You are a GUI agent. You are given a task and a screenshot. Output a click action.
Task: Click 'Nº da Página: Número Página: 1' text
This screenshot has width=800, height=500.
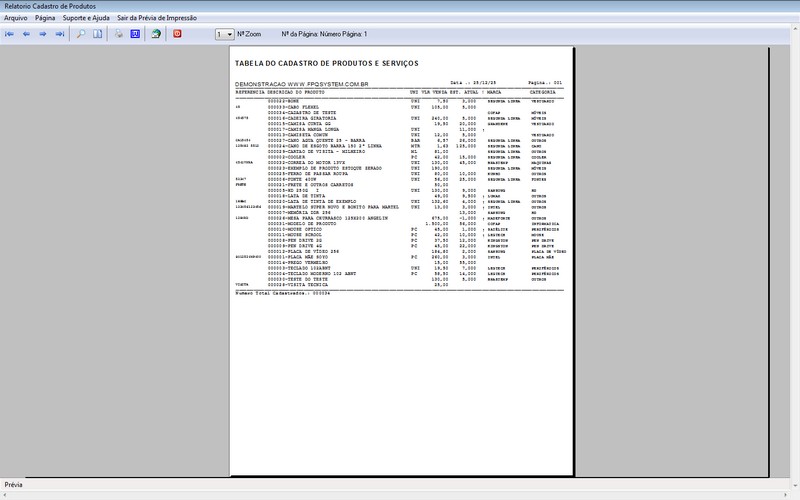[x=324, y=34]
